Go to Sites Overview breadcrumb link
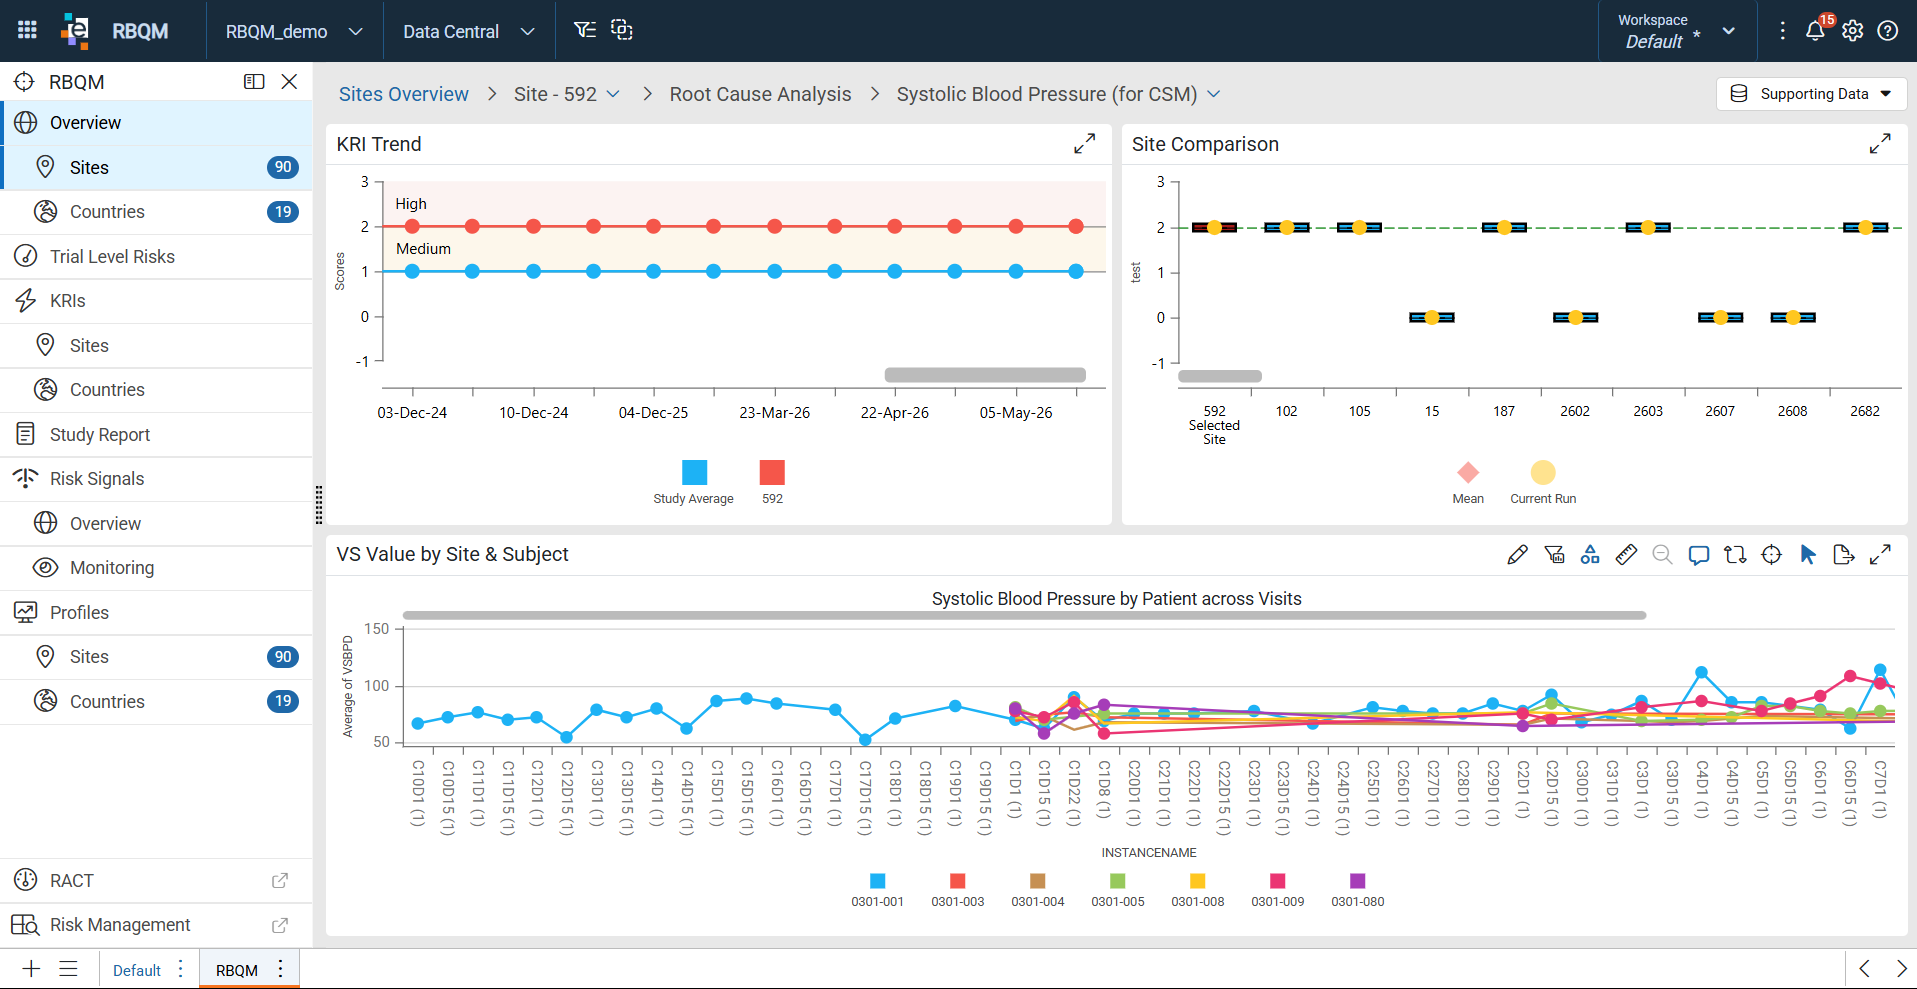 403,94
